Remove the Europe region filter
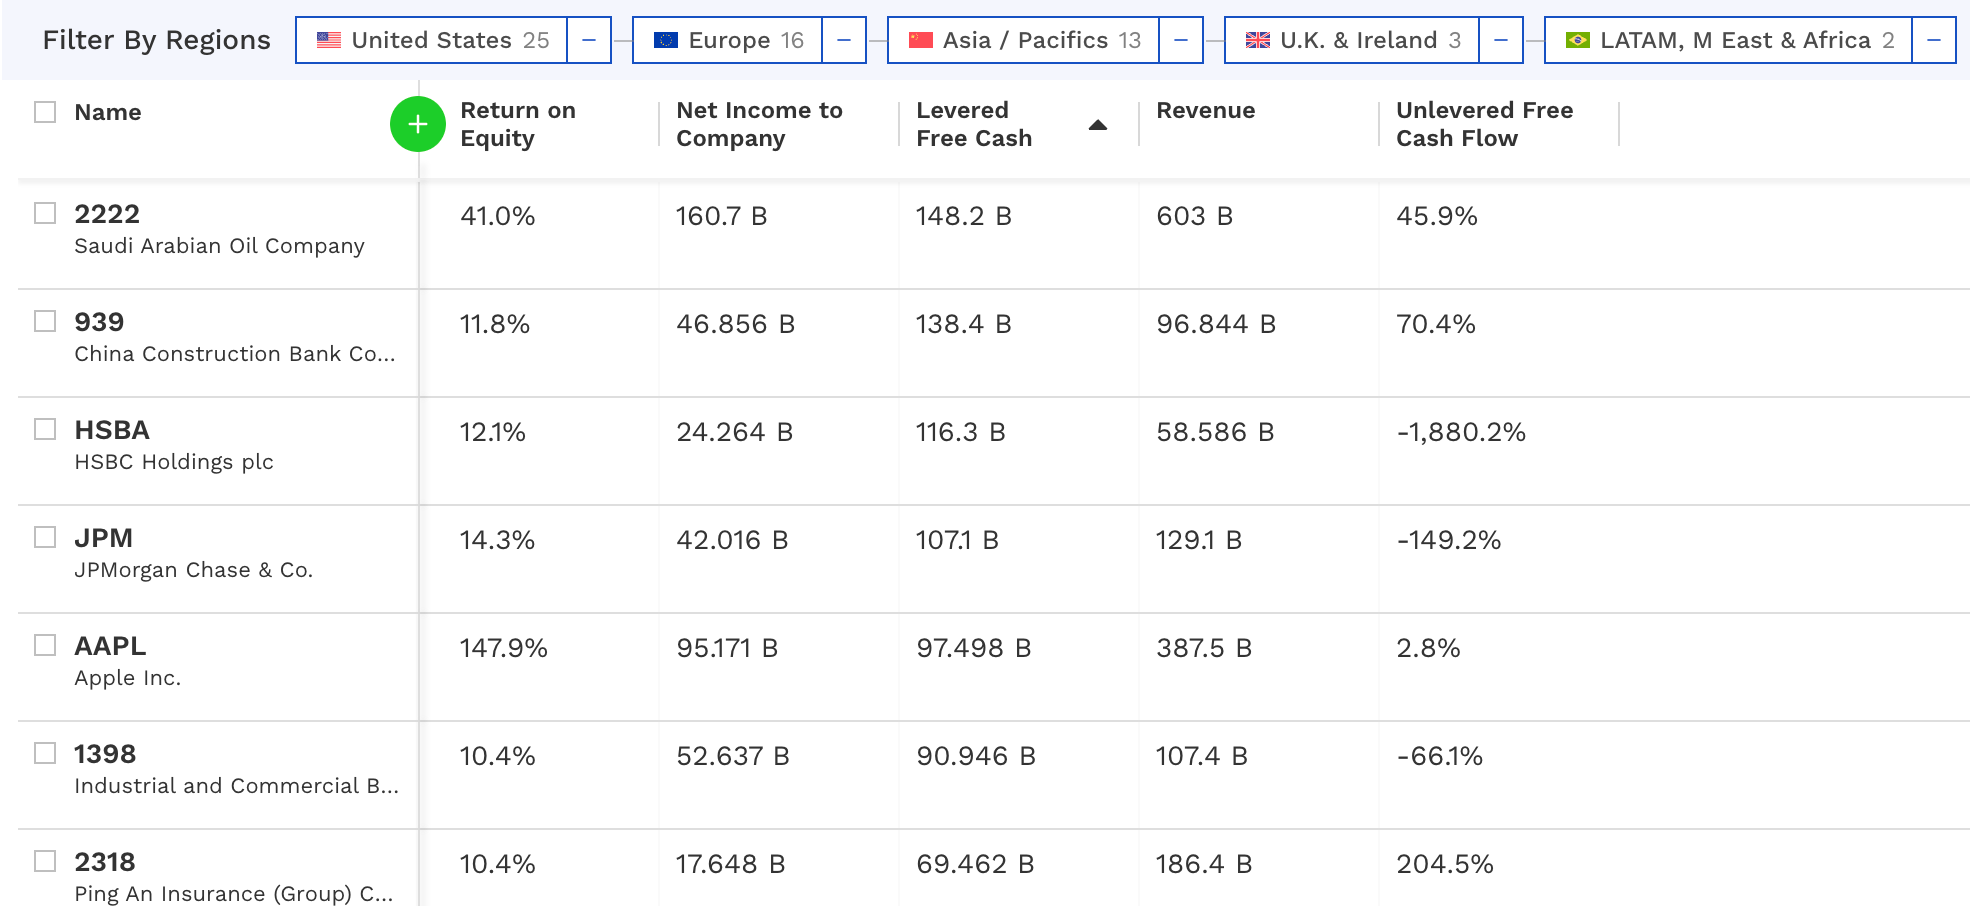This screenshot has width=1970, height=906. click(x=844, y=40)
